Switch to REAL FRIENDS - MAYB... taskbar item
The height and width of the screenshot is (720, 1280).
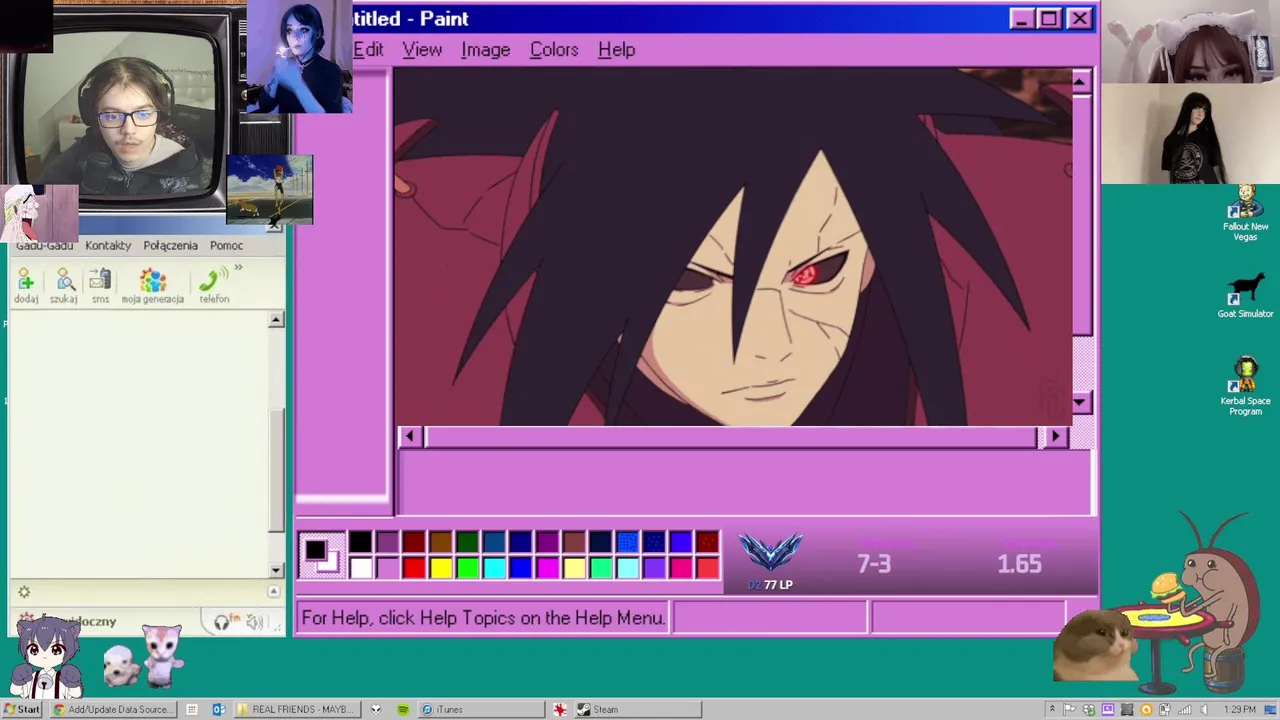295,709
